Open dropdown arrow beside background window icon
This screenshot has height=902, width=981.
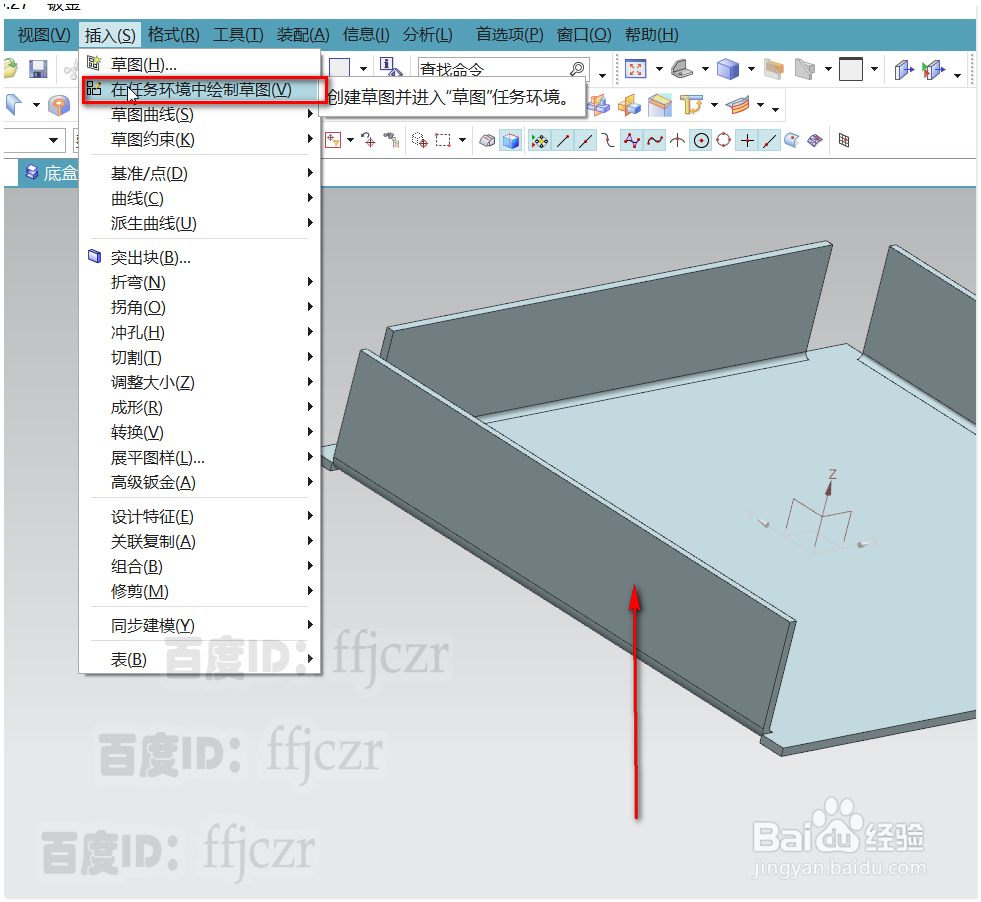click(x=875, y=69)
